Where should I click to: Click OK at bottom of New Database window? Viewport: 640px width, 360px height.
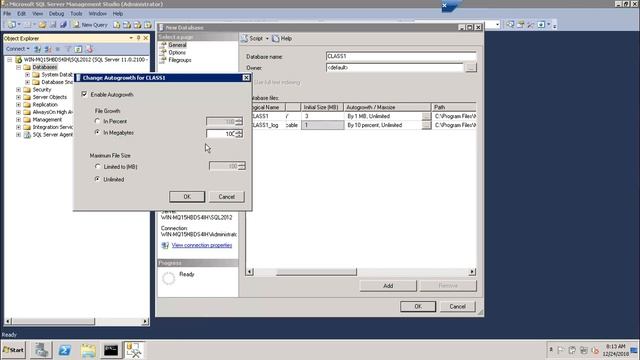point(418,307)
